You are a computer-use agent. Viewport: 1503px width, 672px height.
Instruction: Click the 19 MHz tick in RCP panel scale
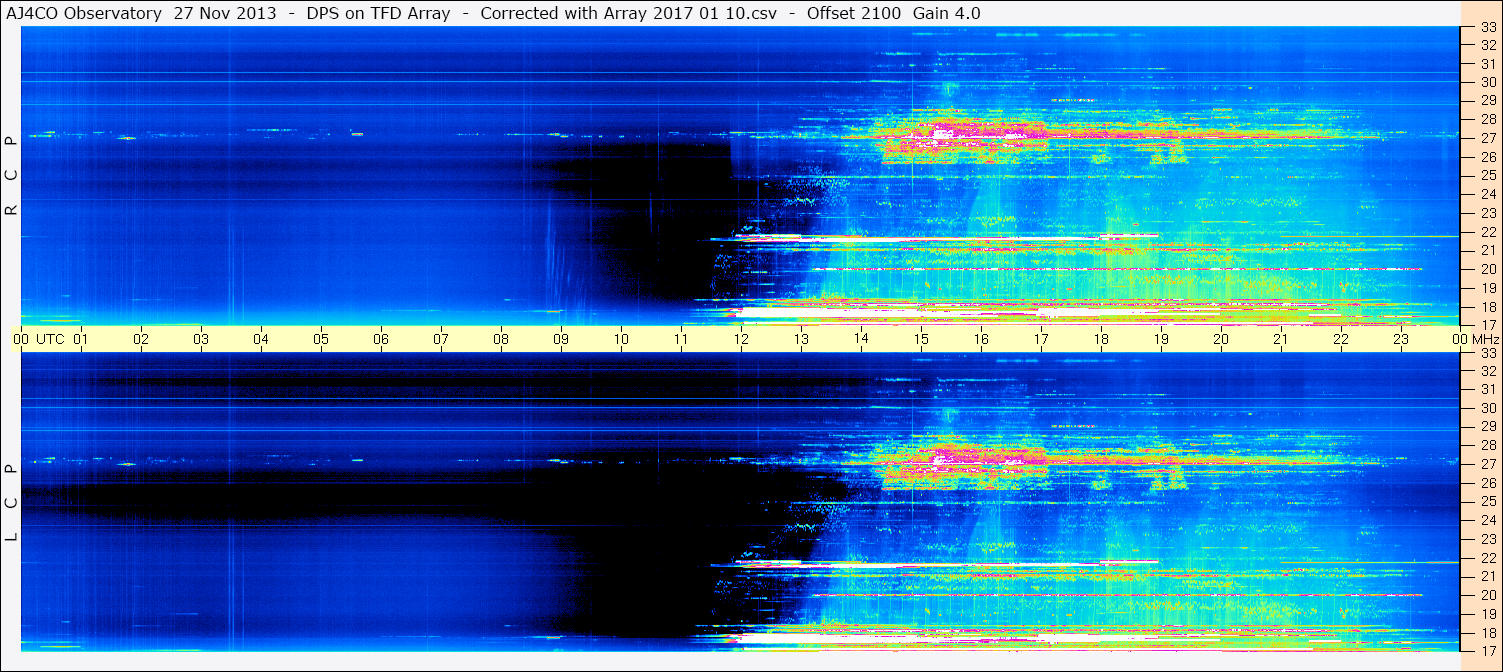click(x=1487, y=288)
